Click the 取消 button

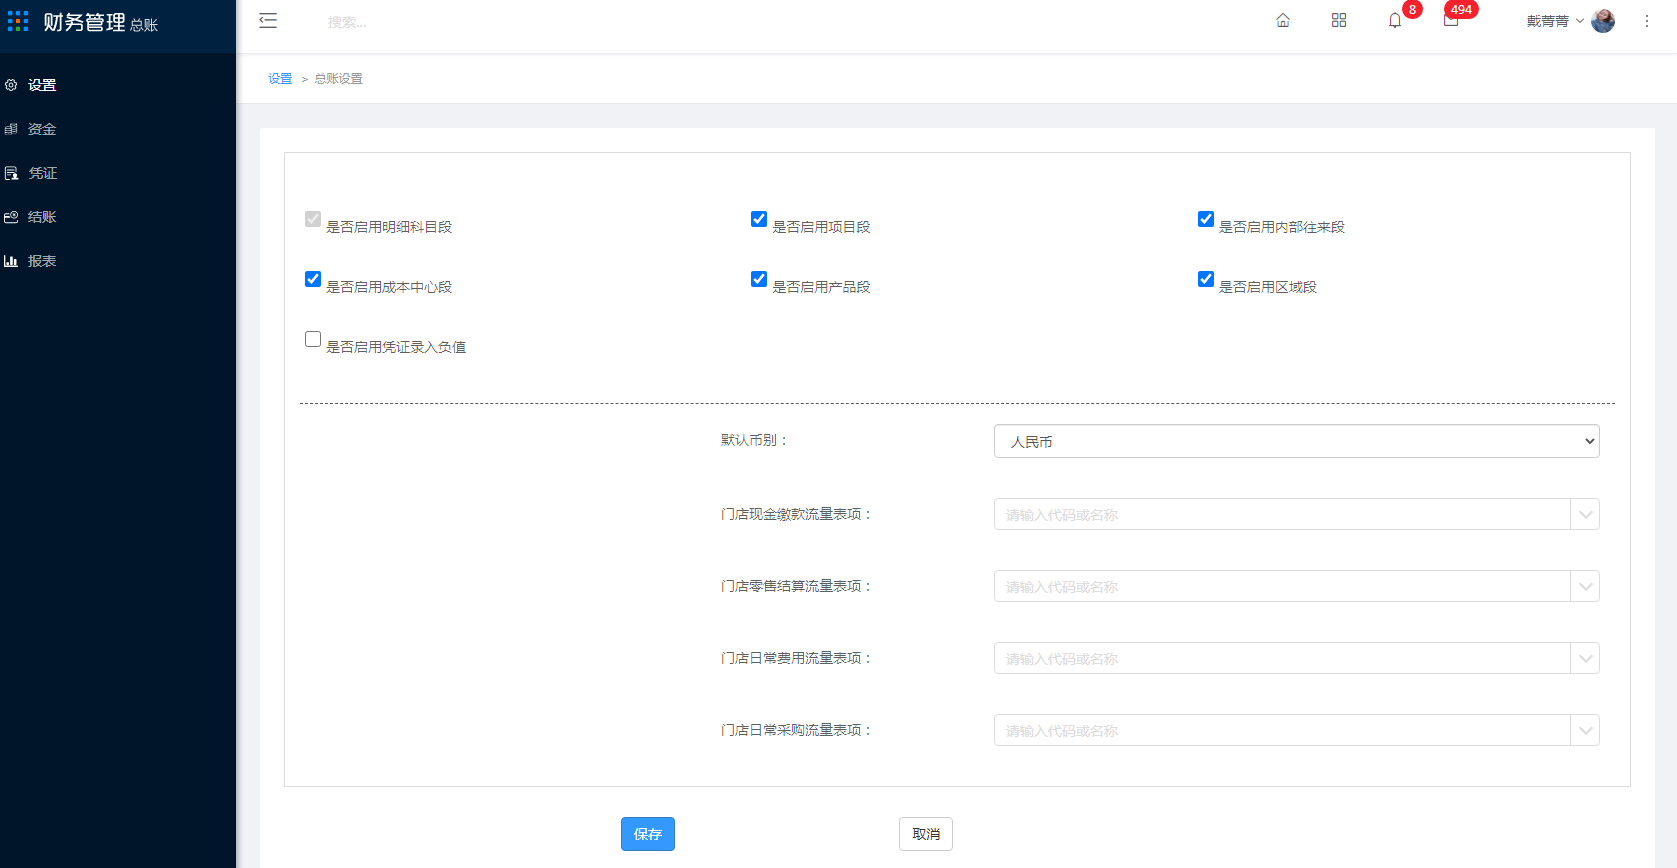926,834
